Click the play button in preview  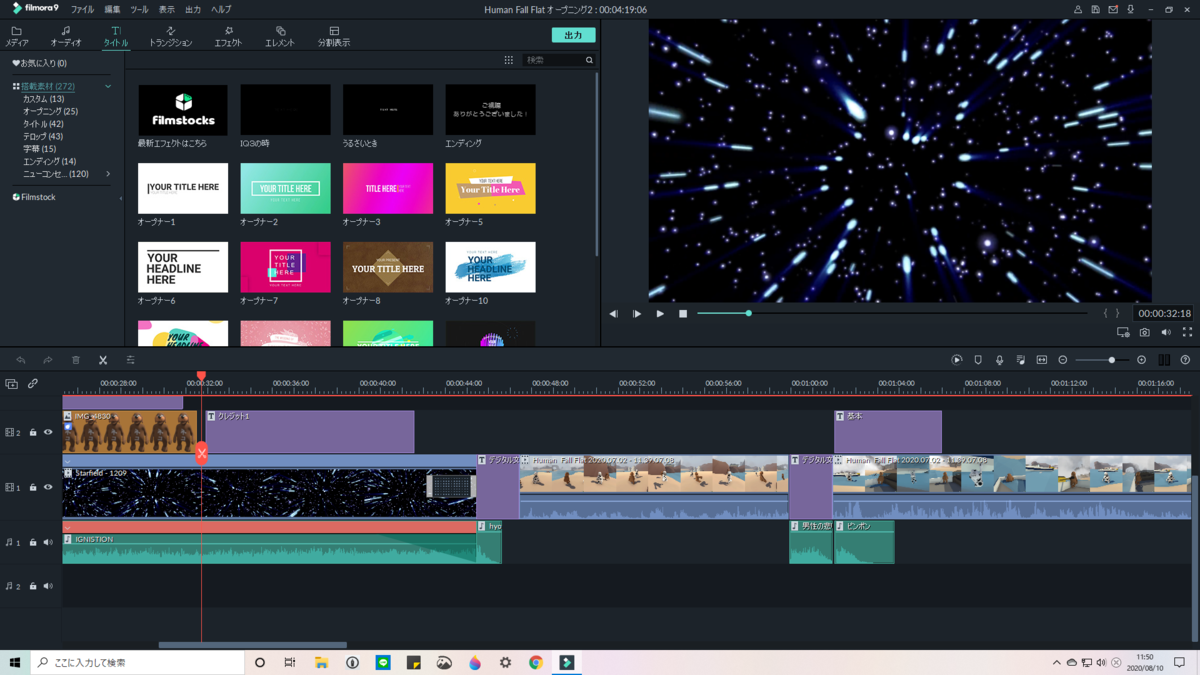click(660, 314)
